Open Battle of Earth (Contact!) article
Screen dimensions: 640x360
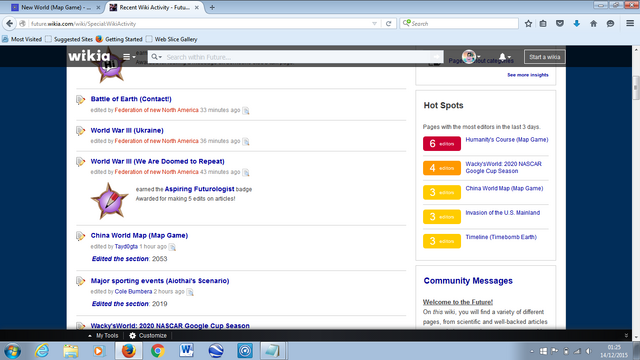(x=131, y=99)
